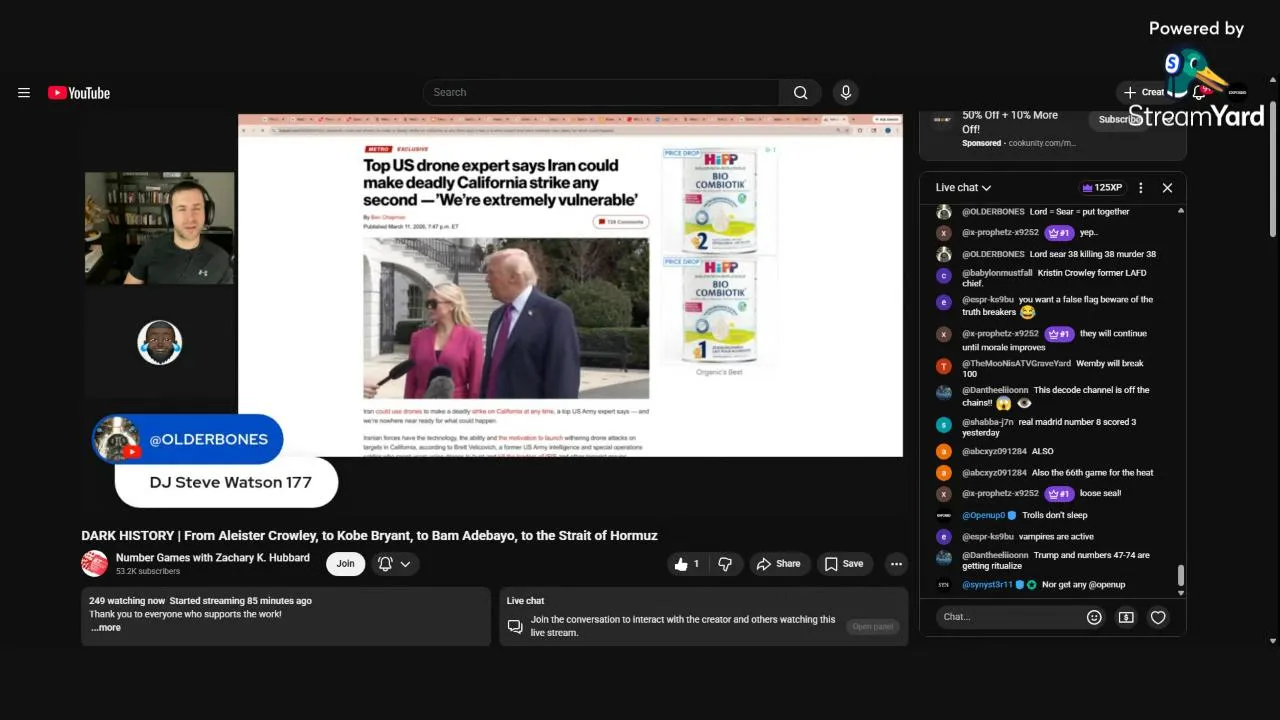
Task: Click @Openup0 'Trolls don't sleep' message
Action: (x=1024, y=515)
